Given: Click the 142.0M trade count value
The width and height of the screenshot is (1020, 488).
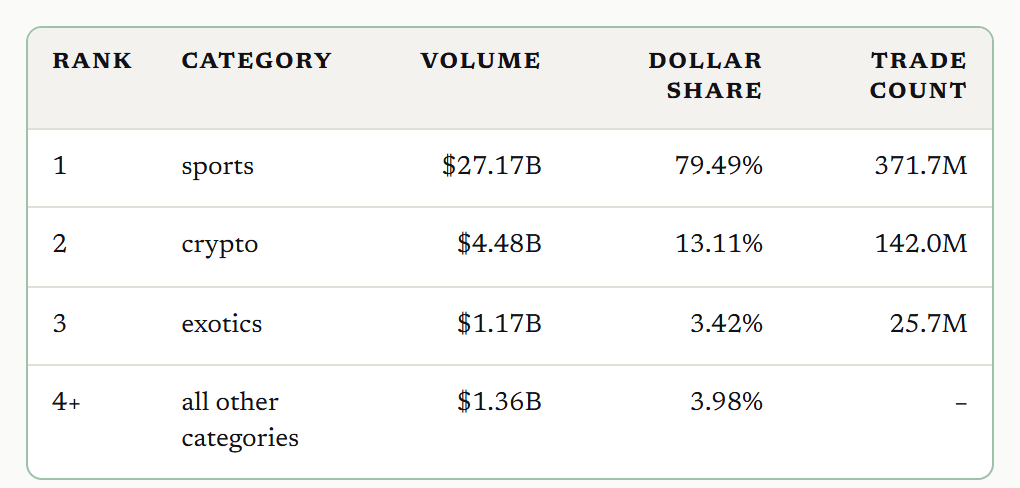Looking at the screenshot, I should click(x=921, y=244).
